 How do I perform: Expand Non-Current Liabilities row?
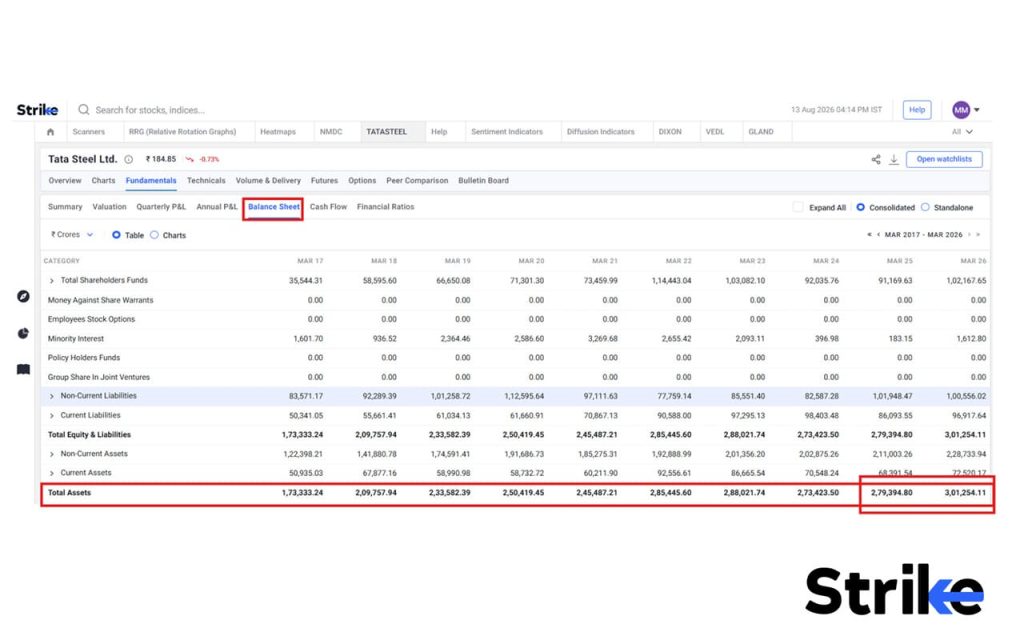coord(52,396)
